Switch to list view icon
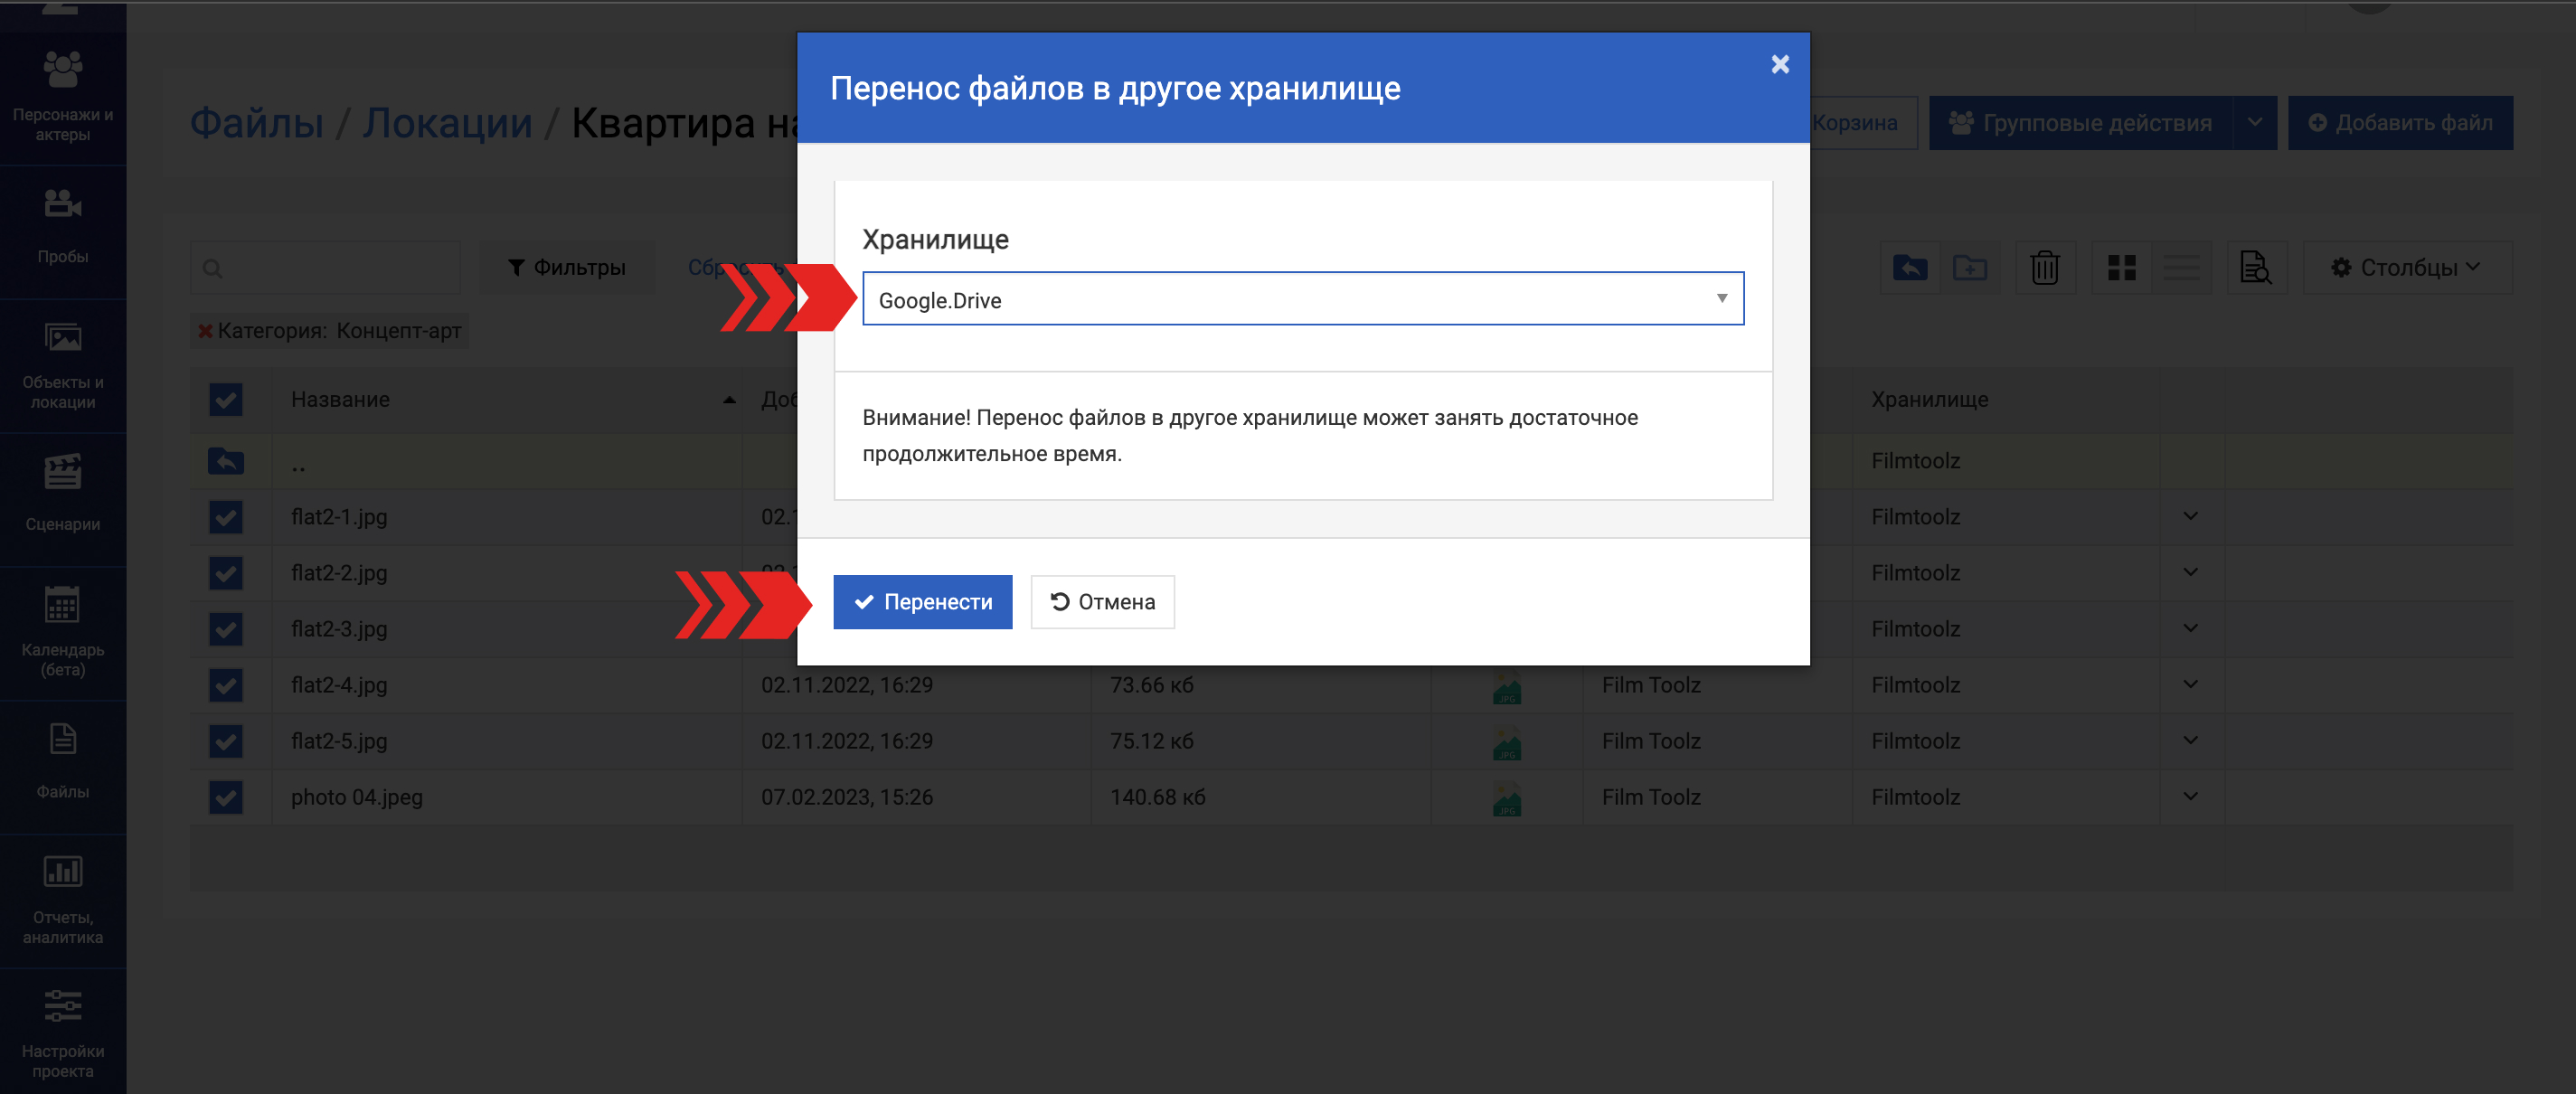The width and height of the screenshot is (2576, 1094). 2181,267
